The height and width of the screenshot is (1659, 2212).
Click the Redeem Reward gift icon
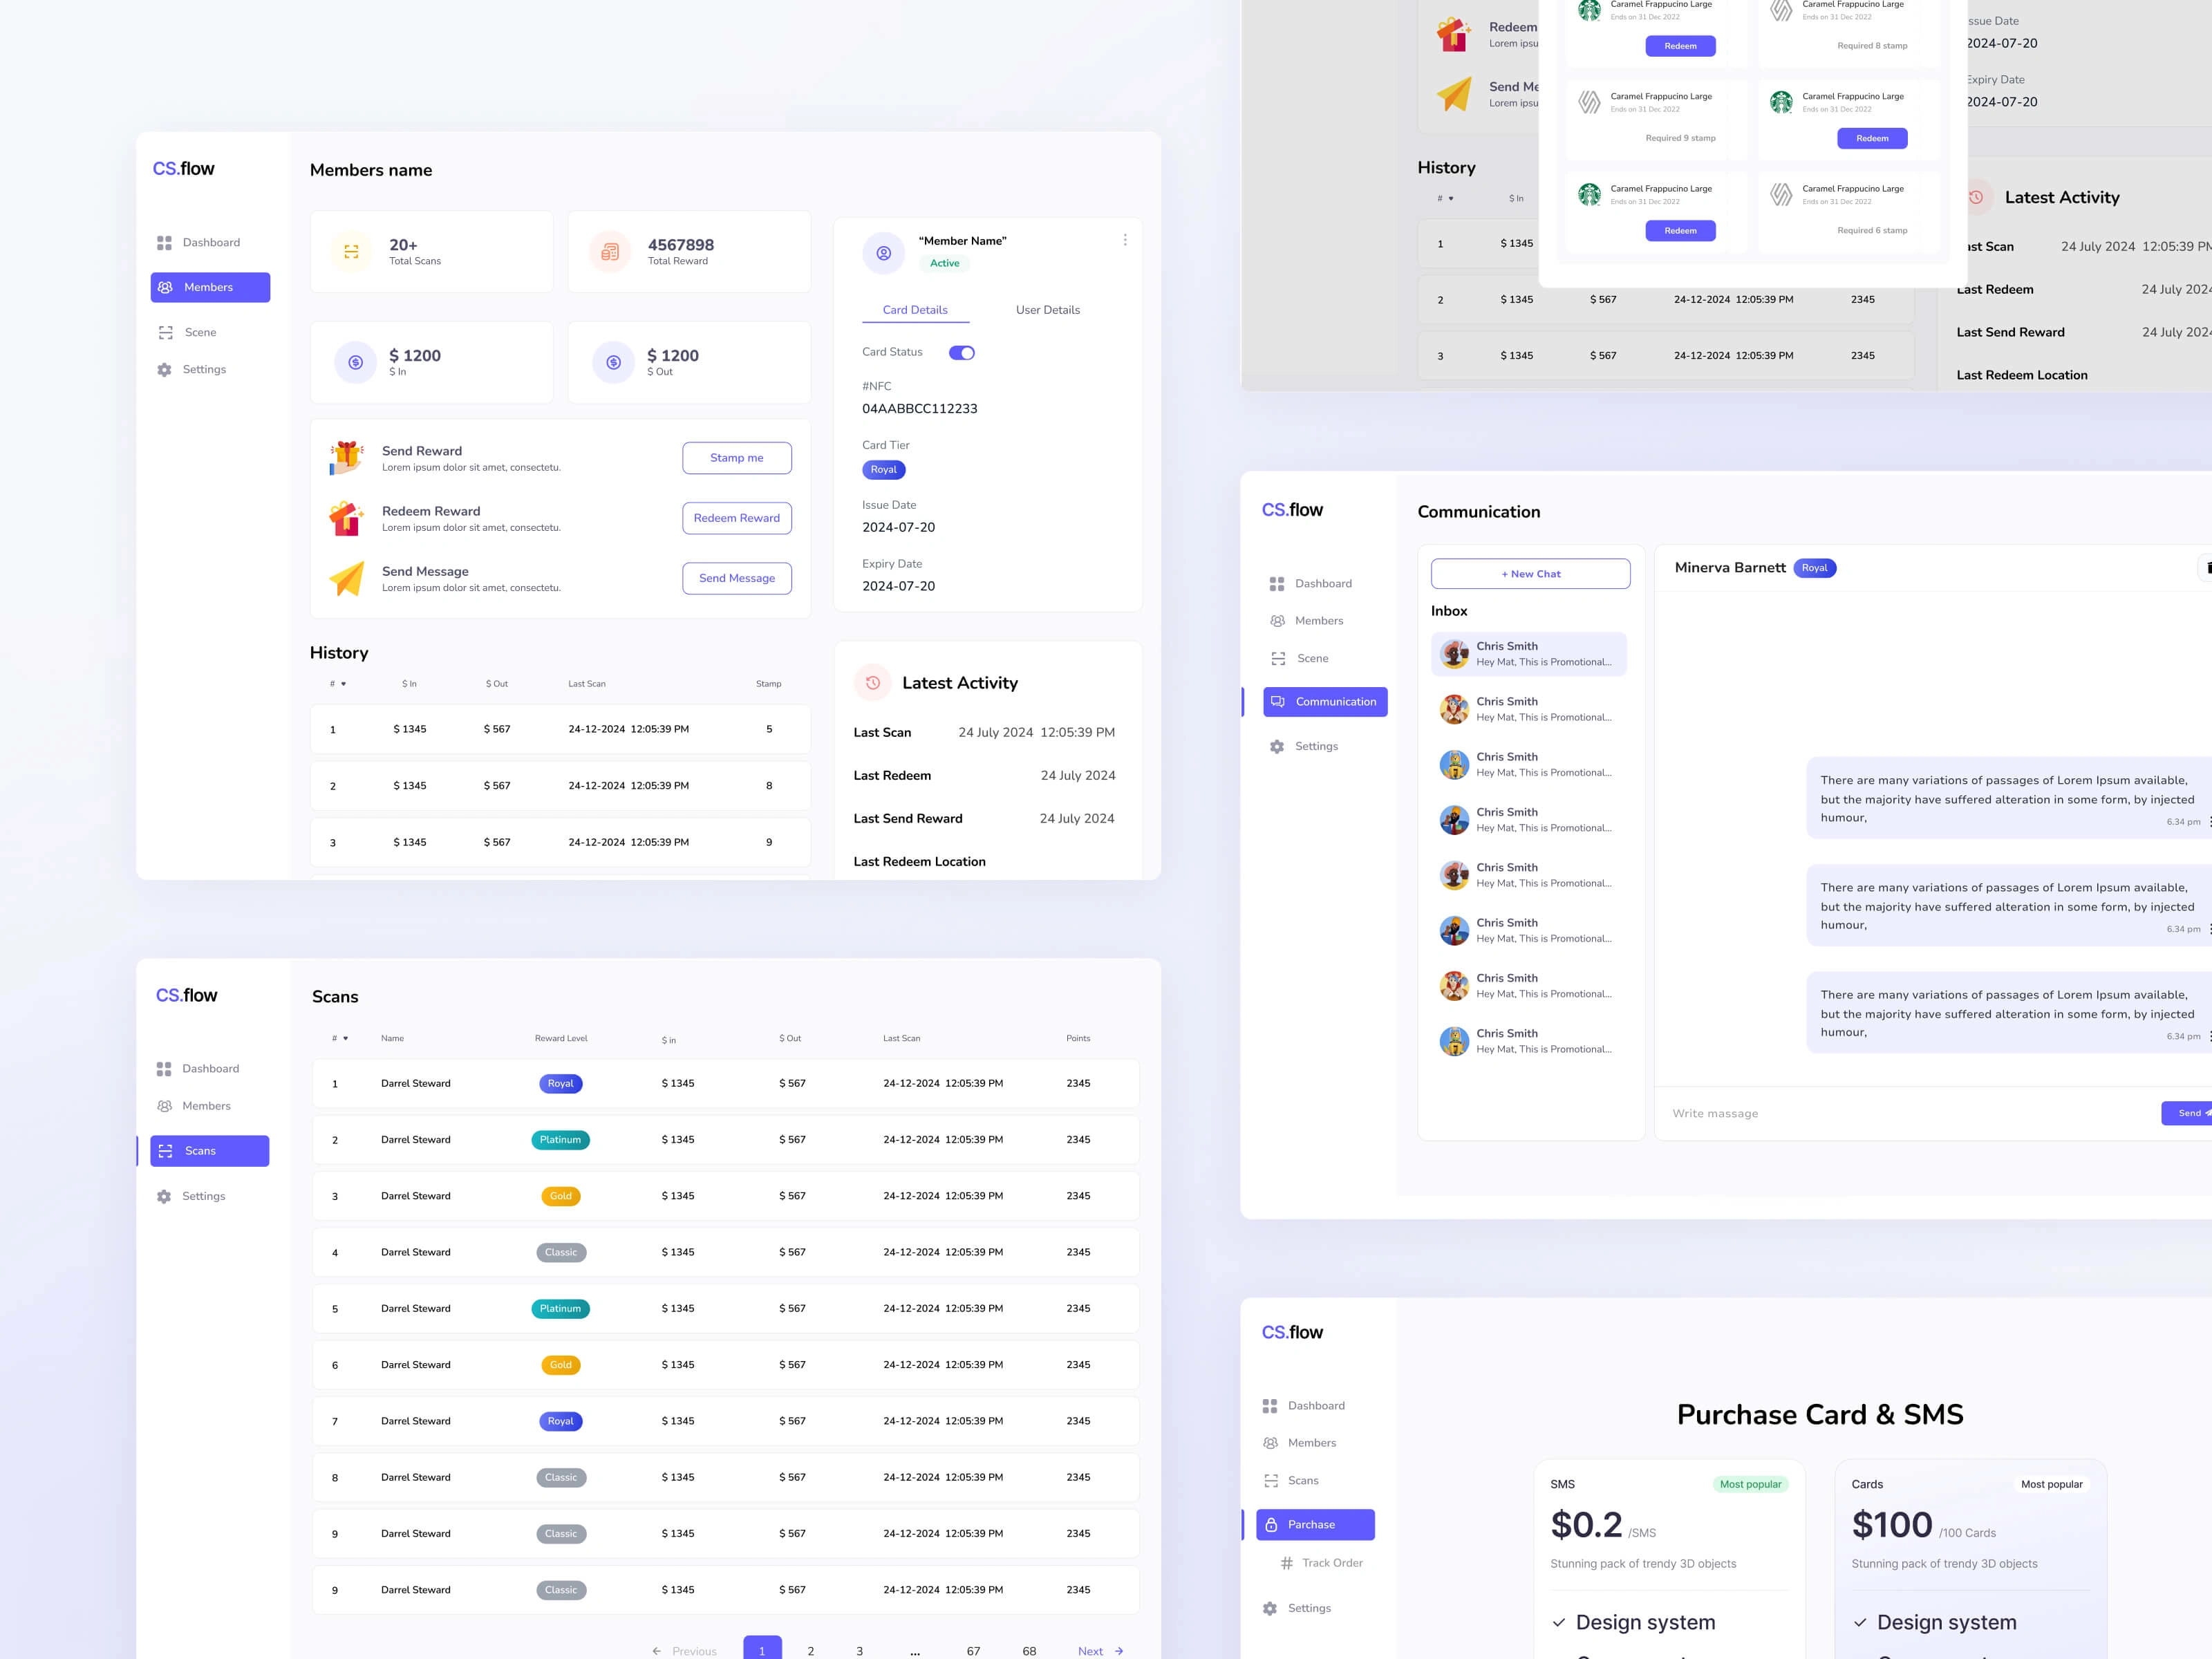[x=347, y=518]
